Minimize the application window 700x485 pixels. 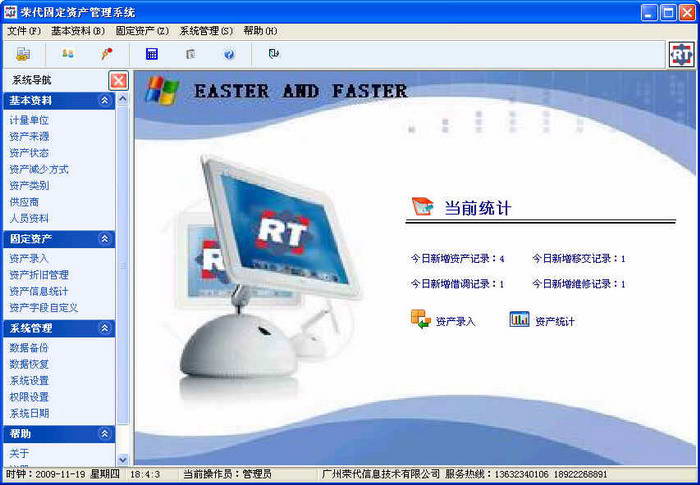[x=649, y=13]
